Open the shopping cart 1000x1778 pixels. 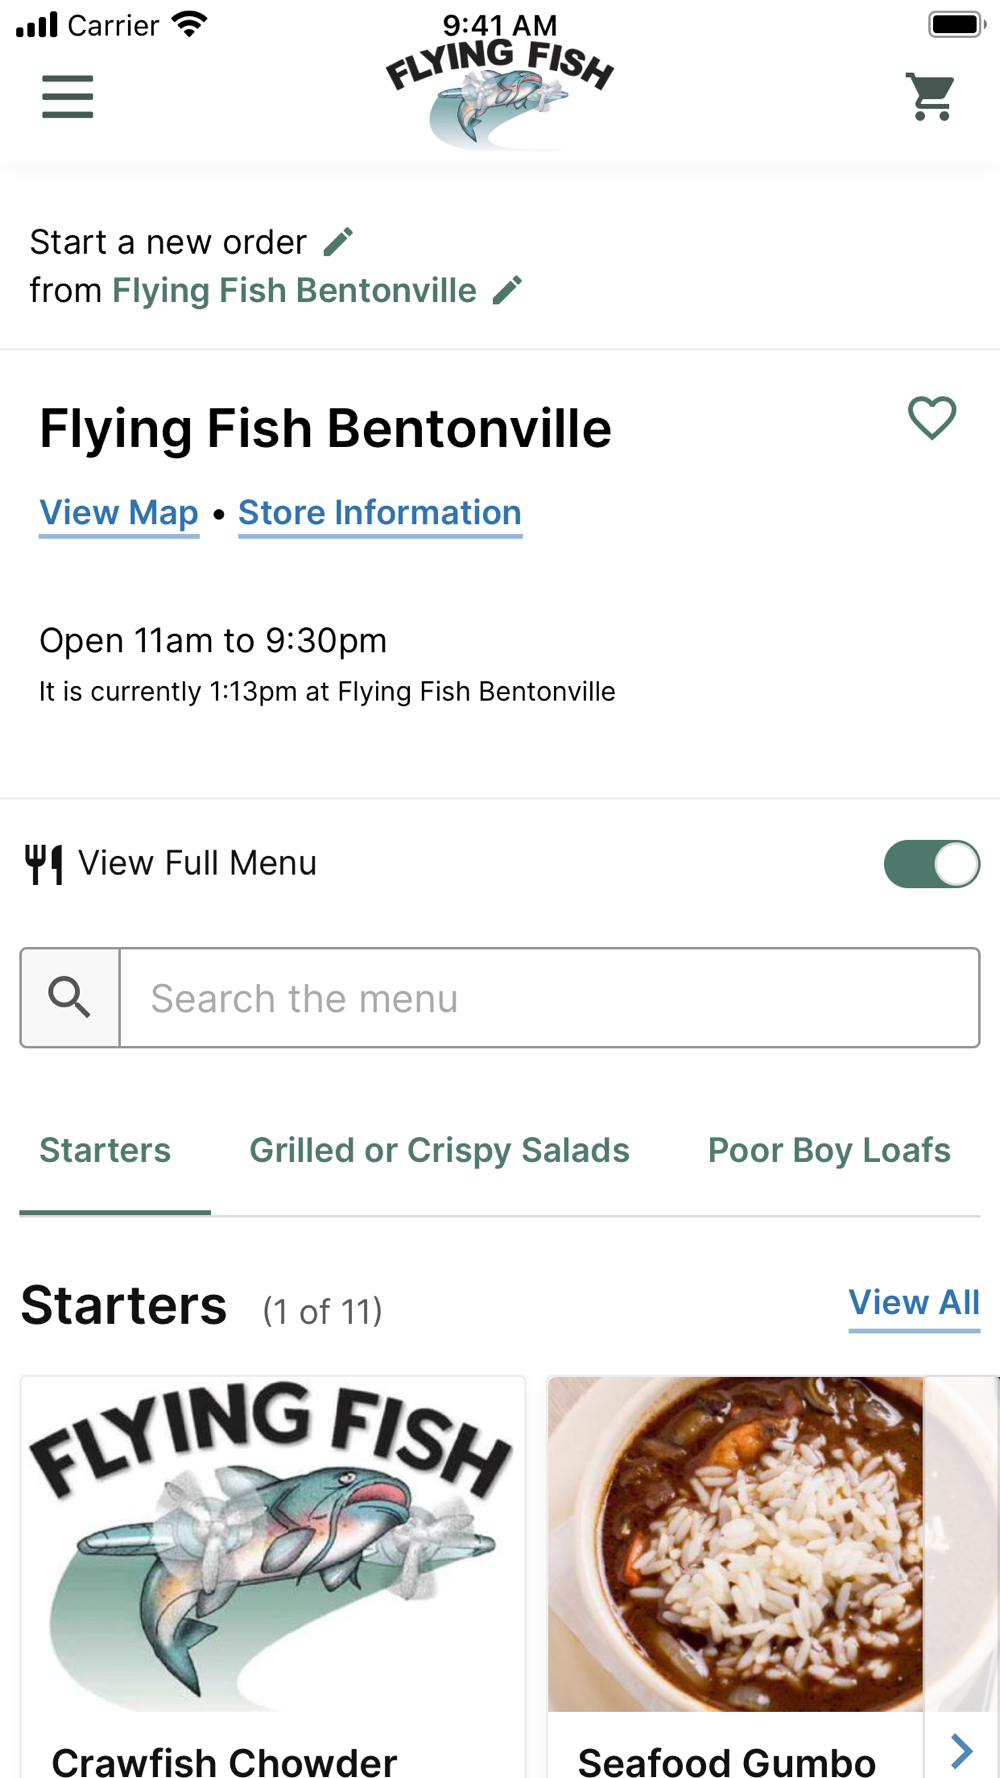click(931, 97)
